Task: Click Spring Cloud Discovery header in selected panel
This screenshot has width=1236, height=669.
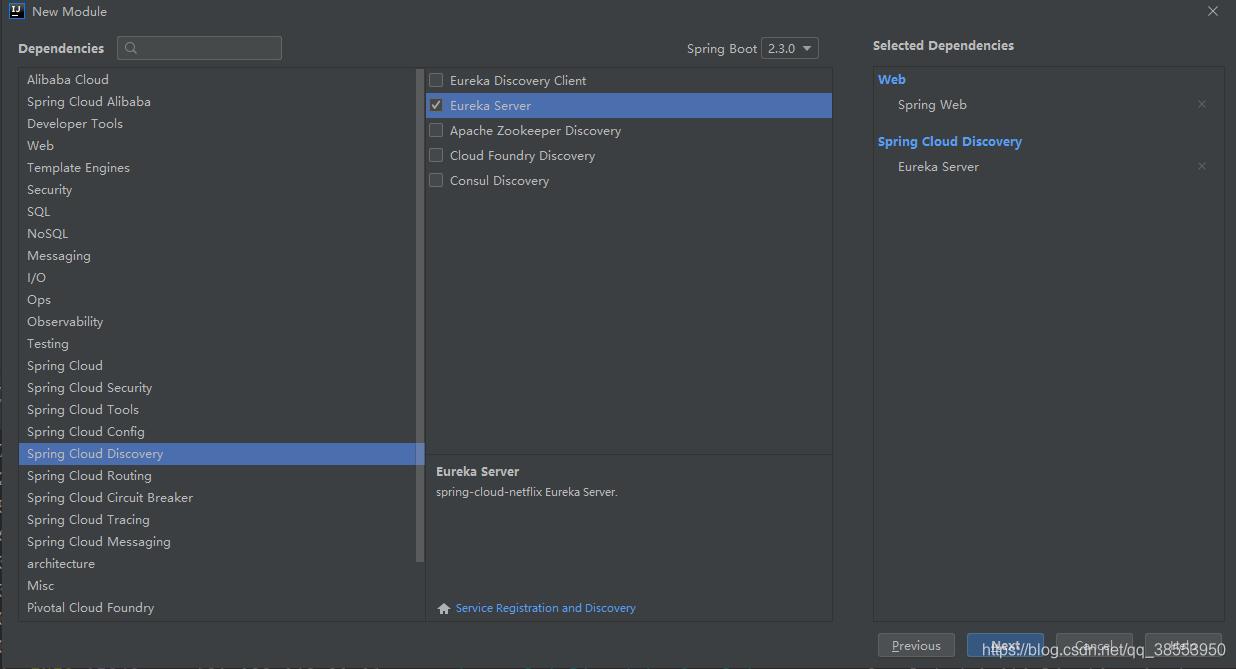Action: point(950,142)
